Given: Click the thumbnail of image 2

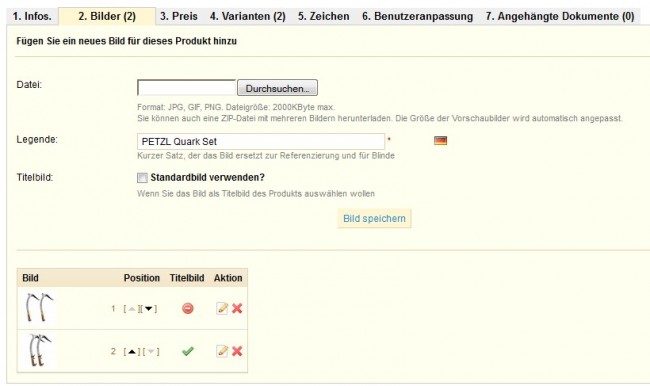Looking at the screenshot, I should click(39, 350).
